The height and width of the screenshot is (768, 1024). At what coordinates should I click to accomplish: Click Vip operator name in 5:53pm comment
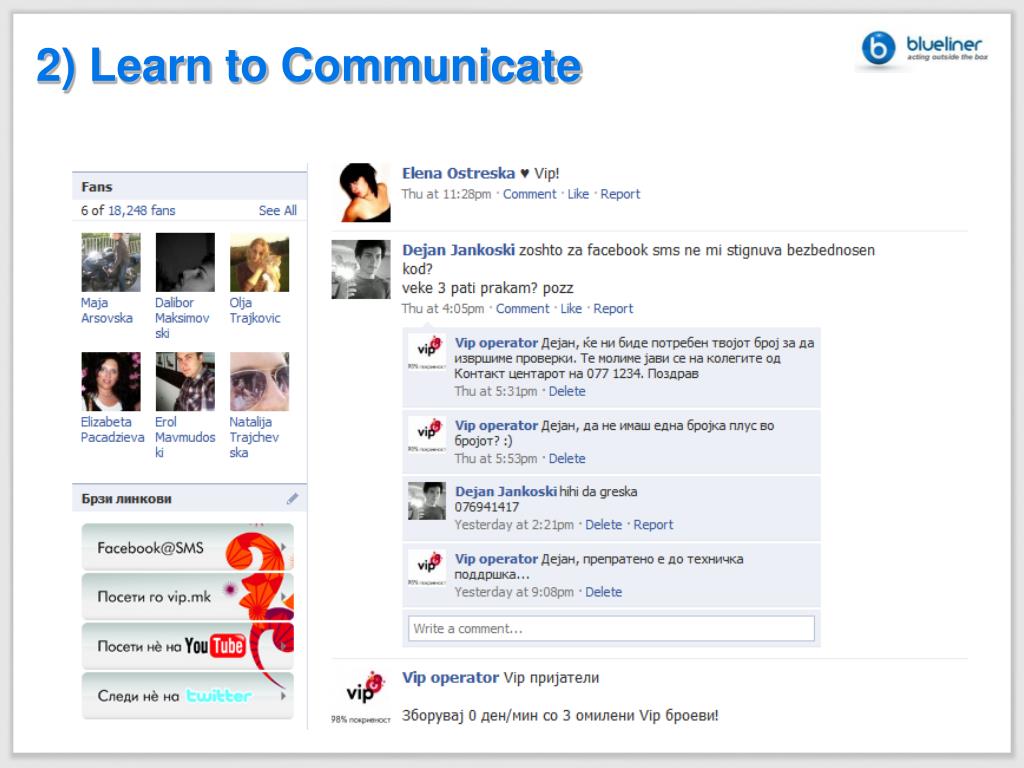[x=496, y=426]
